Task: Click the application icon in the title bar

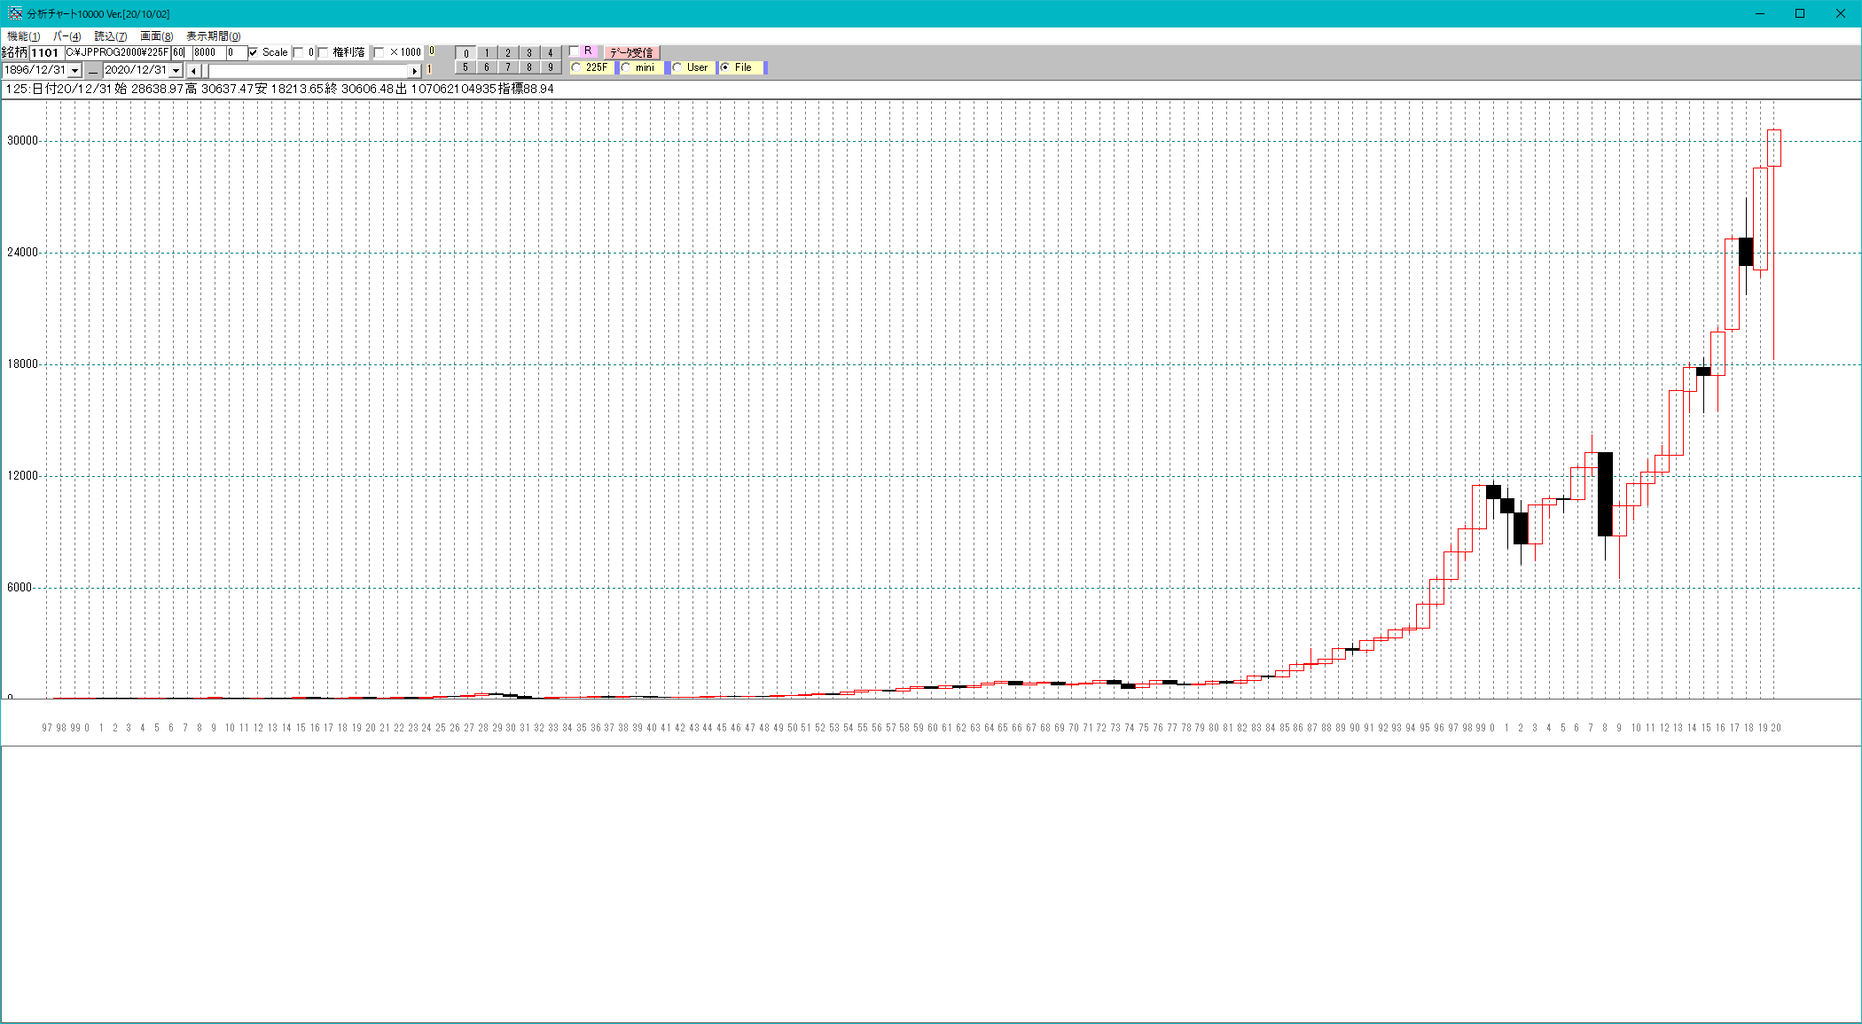Action: point(14,13)
